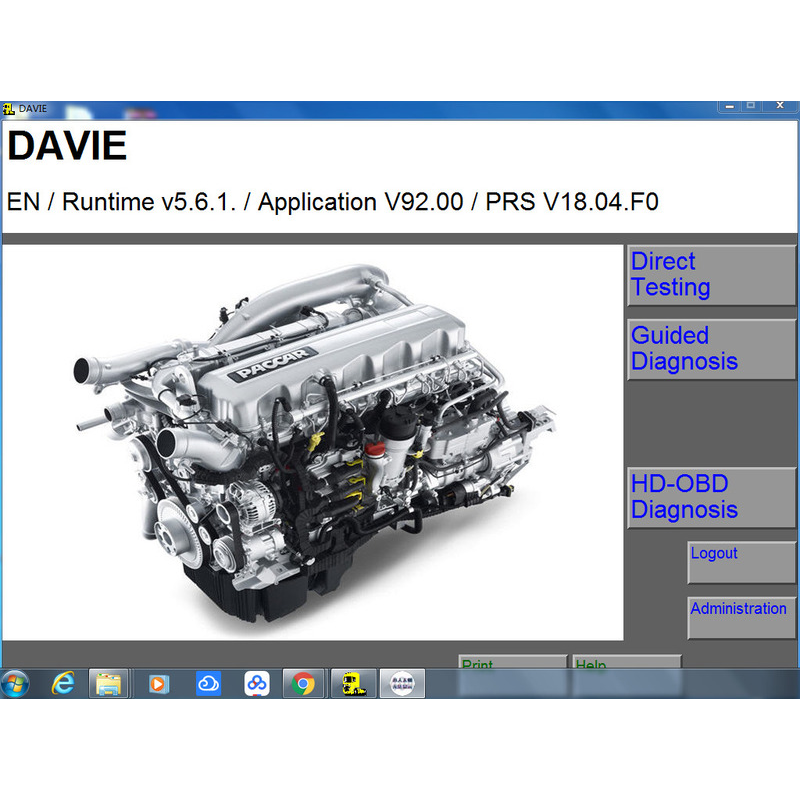The height and width of the screenshot is (800, 800).
Task: Open Direct Testing mode
Action: (x=711, y=276)
